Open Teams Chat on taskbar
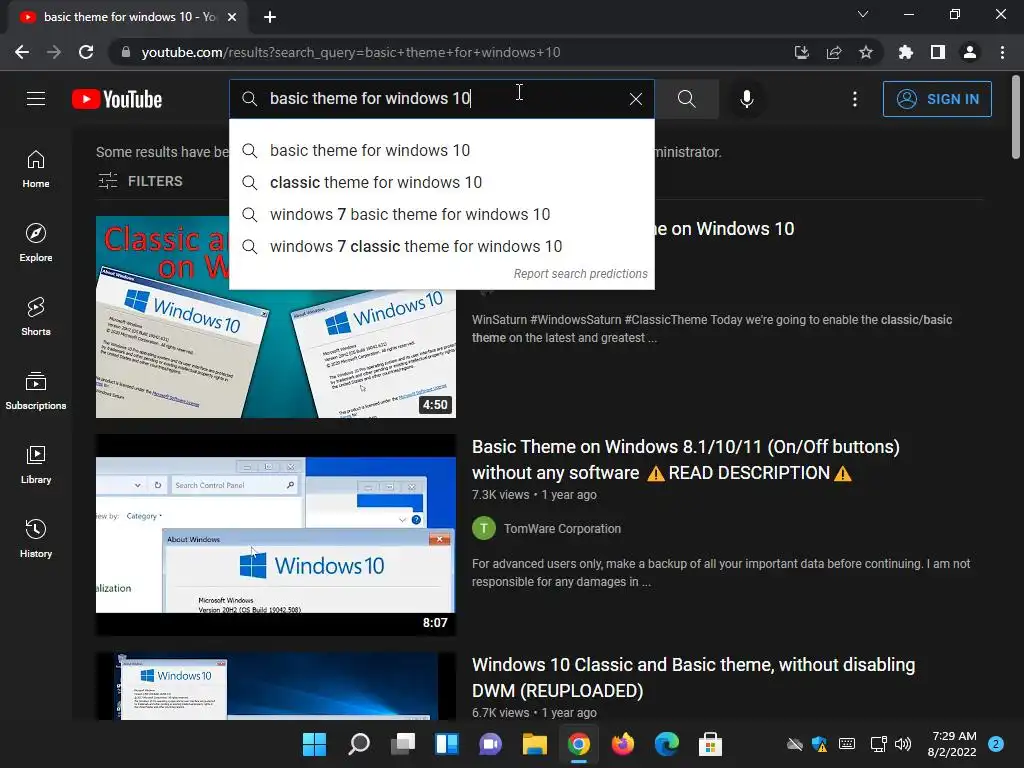Image resolution: width=1024 pixels, height=768 pixels. (490, 744)
